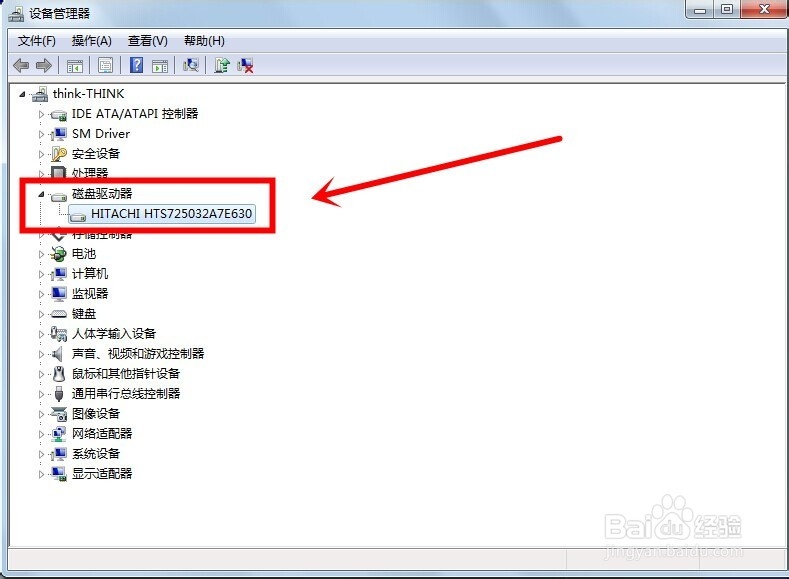Minimize the 设备管理器 window
The image size is (789, 579).
click(x=700, y=9)
